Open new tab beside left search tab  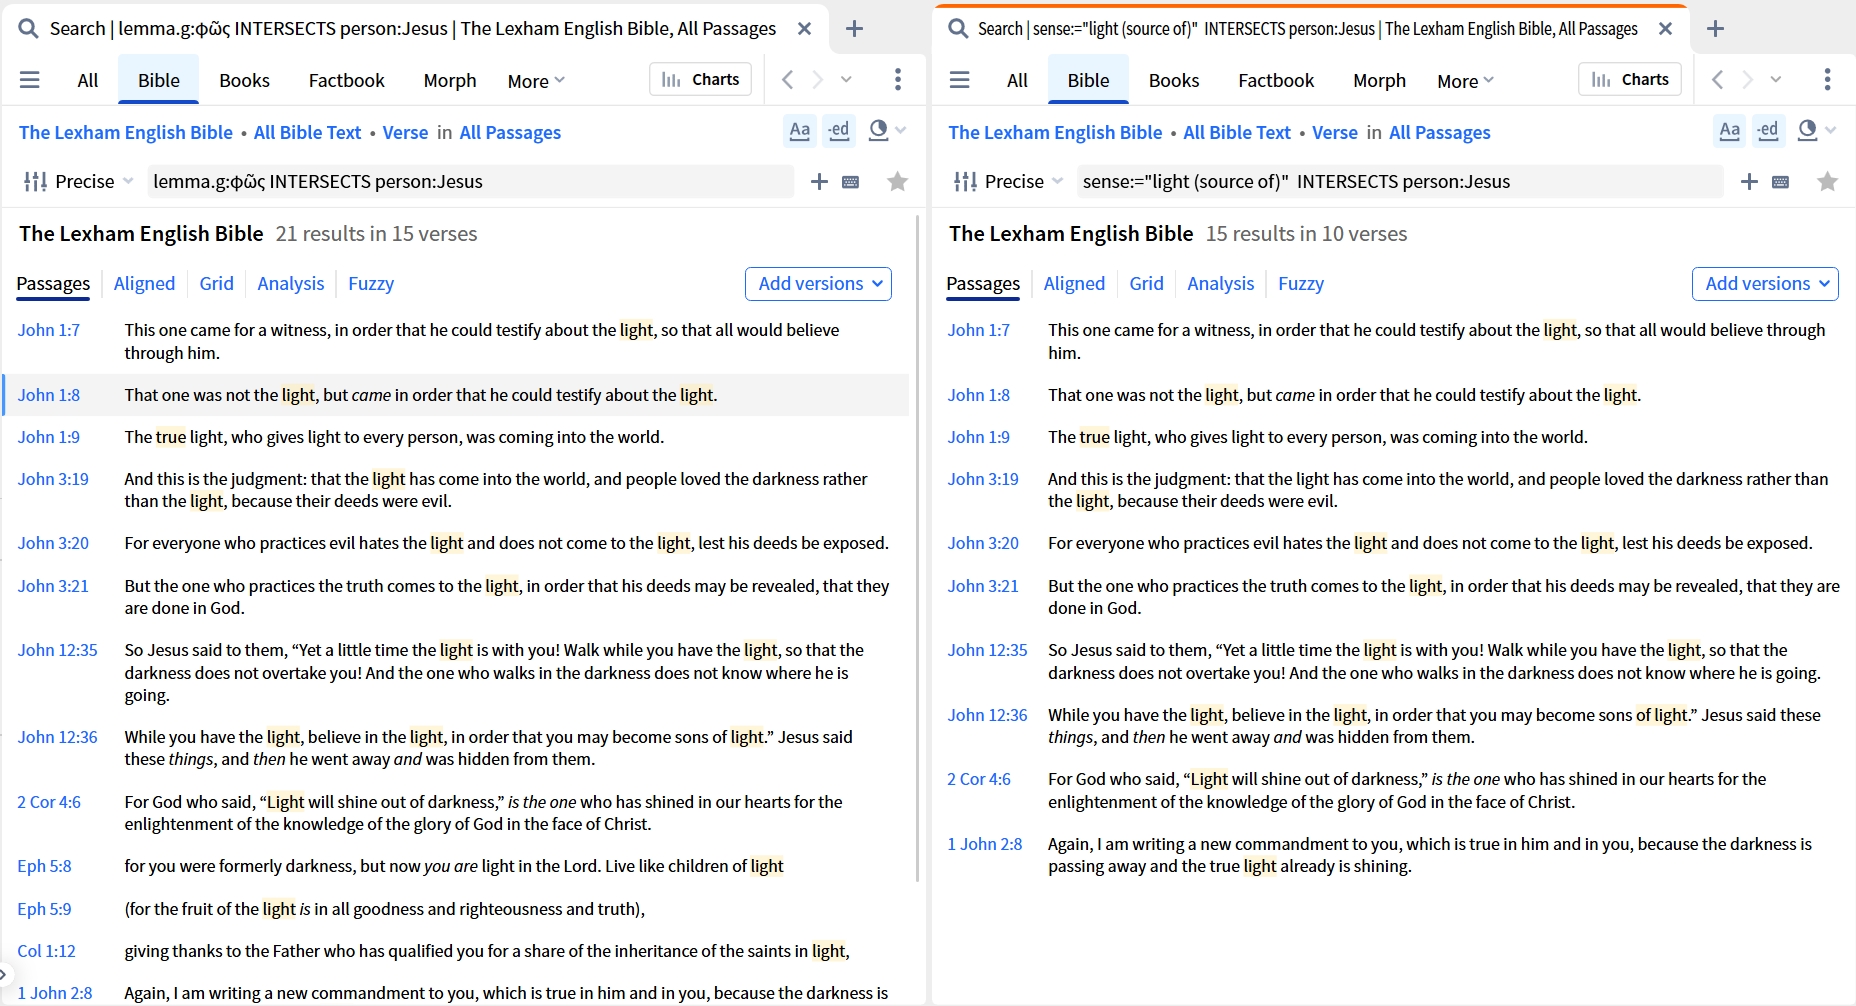[x=854, y=29]
